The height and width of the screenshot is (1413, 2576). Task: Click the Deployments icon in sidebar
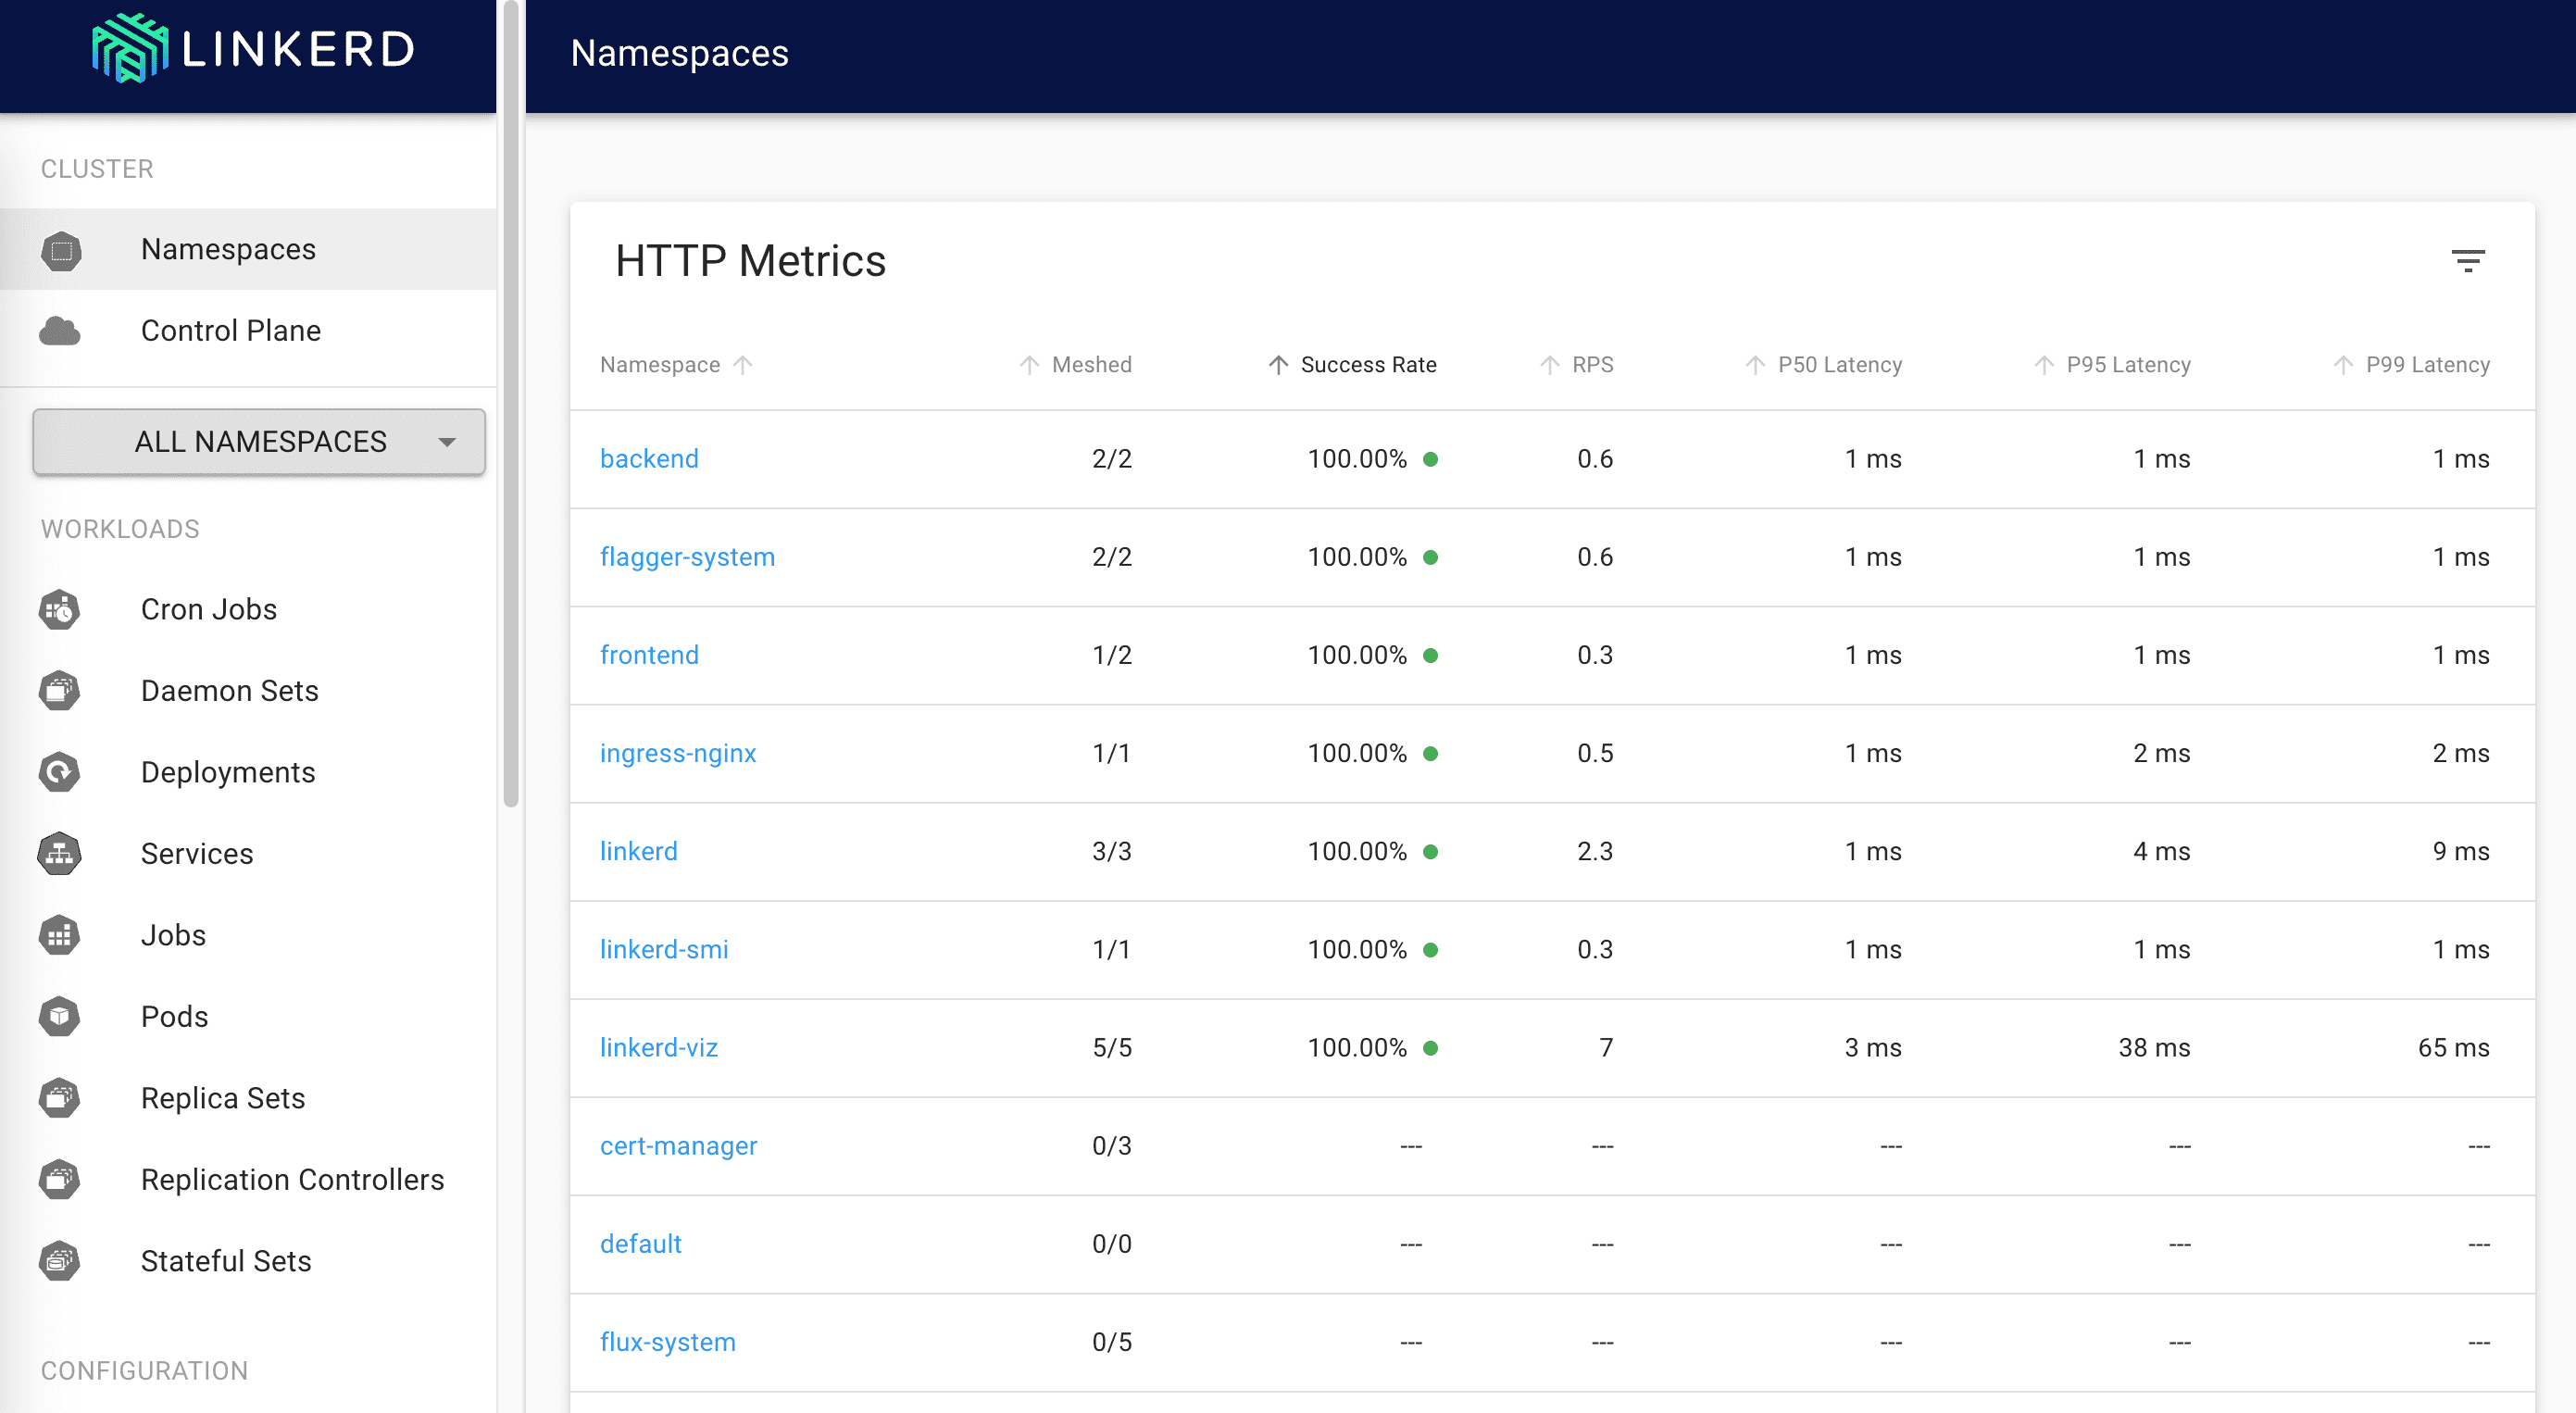(61, 771)
